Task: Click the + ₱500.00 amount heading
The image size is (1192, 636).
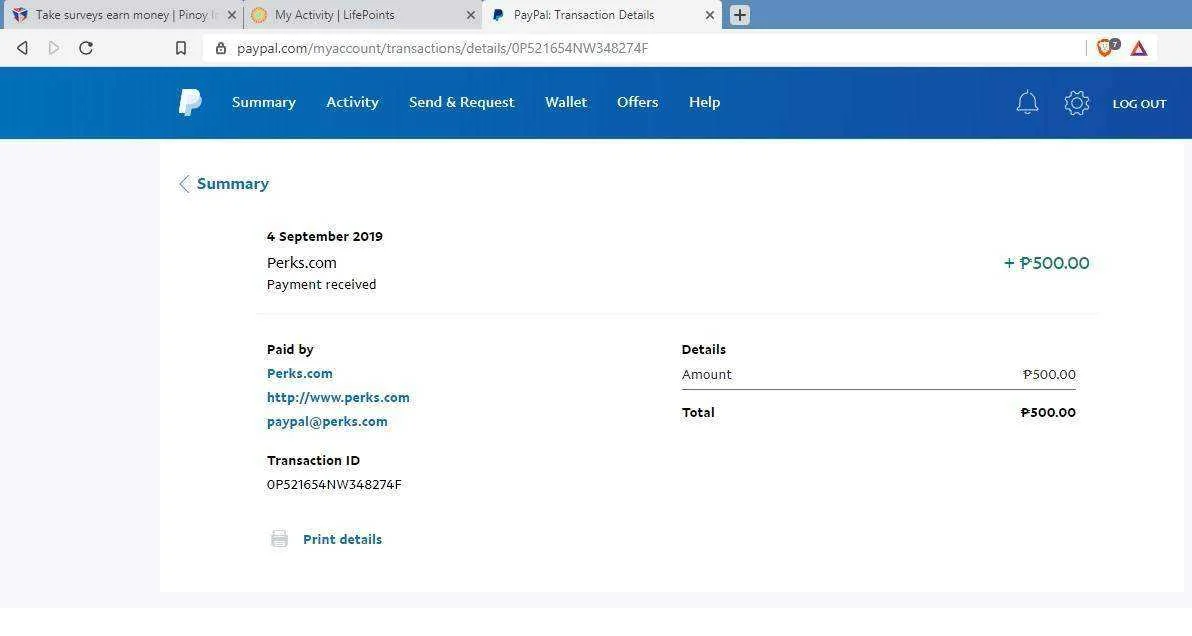Action: 1046,263
